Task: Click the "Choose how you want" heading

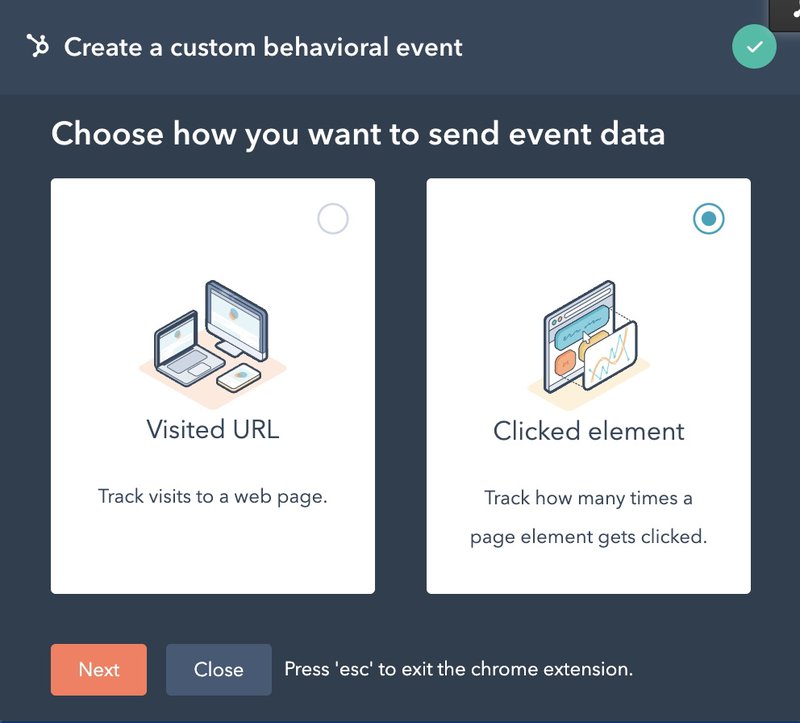Action: tap(358, 133)
